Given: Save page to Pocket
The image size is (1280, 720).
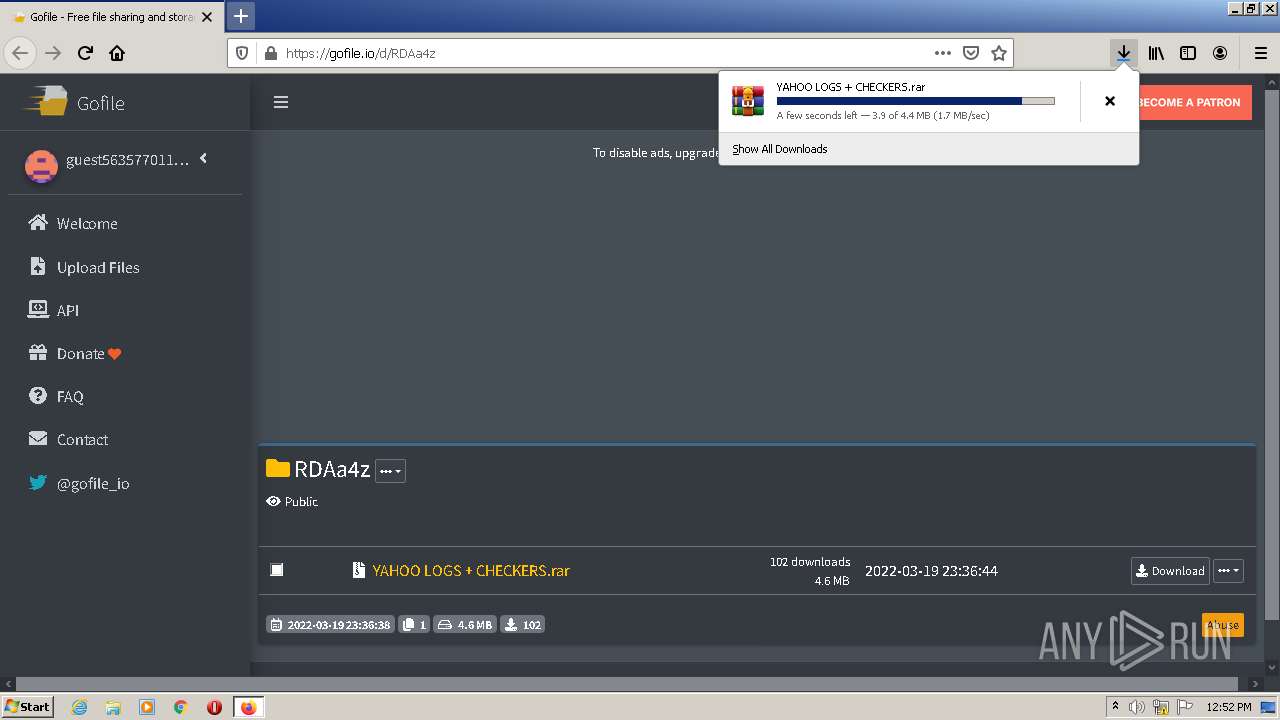Looking at the screenshot, I should [970, 53].
